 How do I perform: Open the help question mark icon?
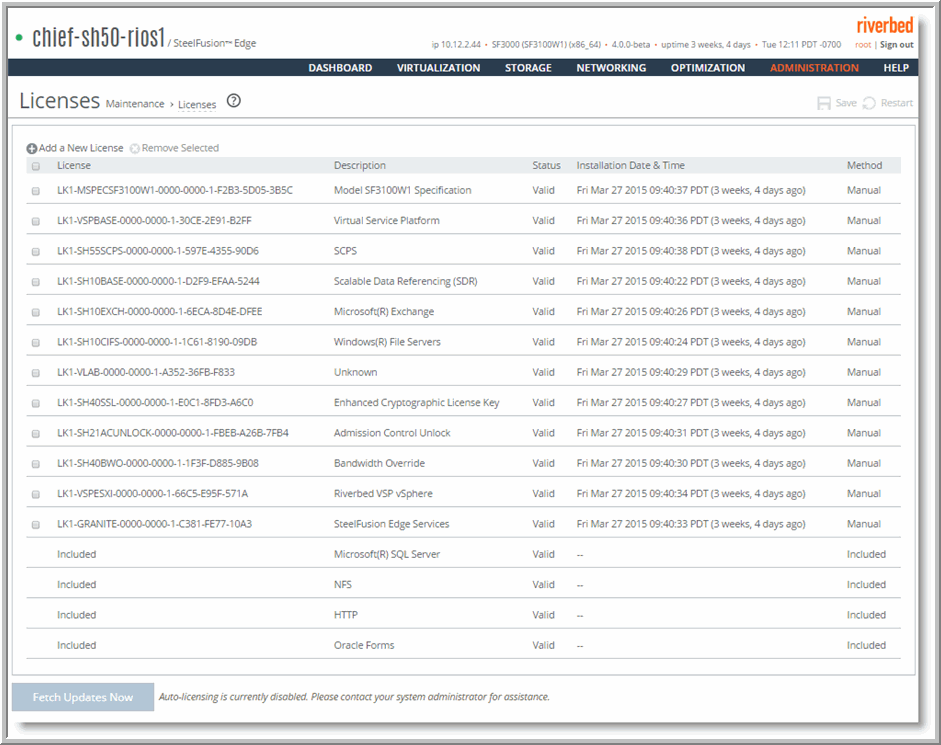(x=234, y=101)
